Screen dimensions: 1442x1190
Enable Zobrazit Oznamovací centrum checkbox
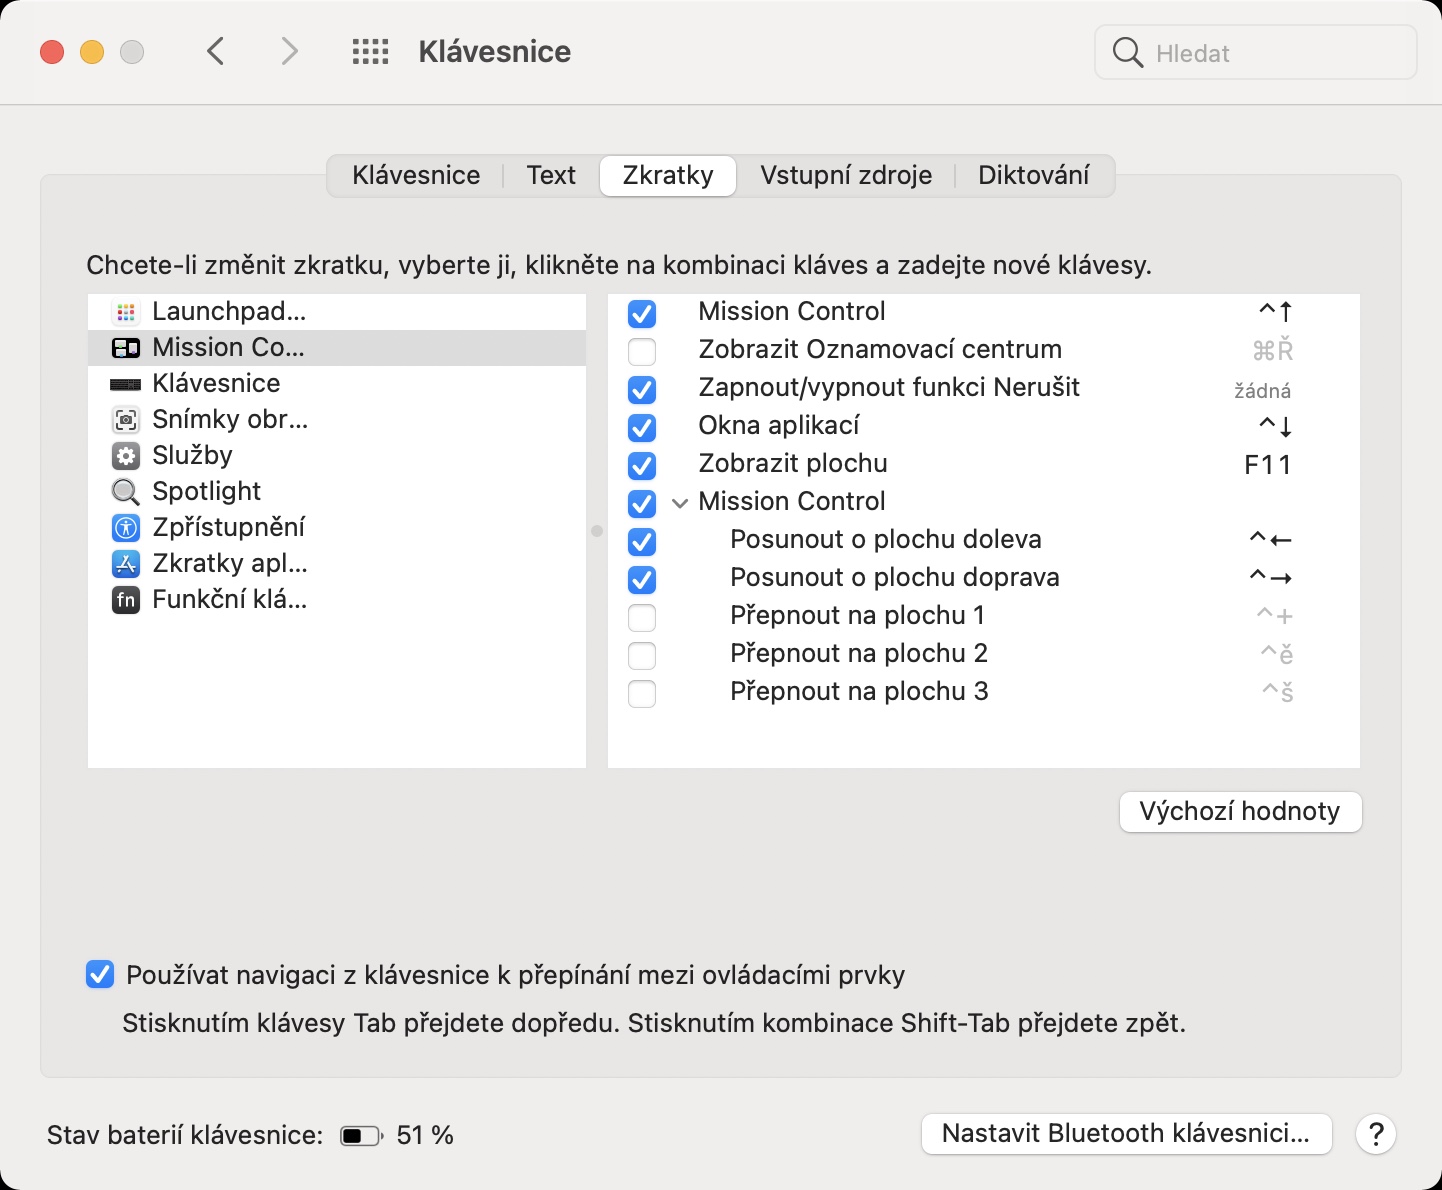click(642, 351)
